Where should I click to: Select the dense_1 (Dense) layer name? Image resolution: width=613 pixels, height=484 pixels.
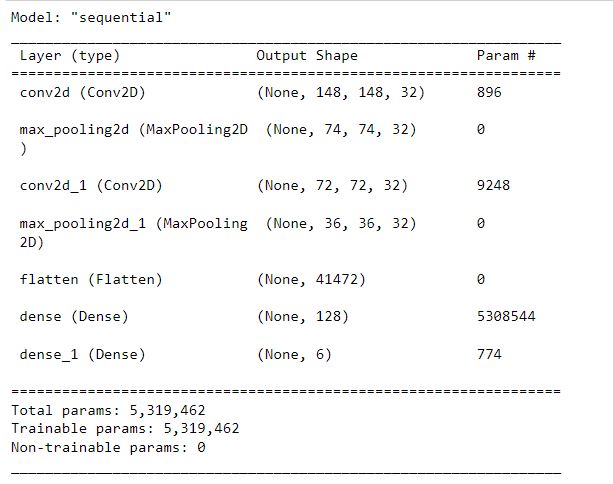[82, 354]
